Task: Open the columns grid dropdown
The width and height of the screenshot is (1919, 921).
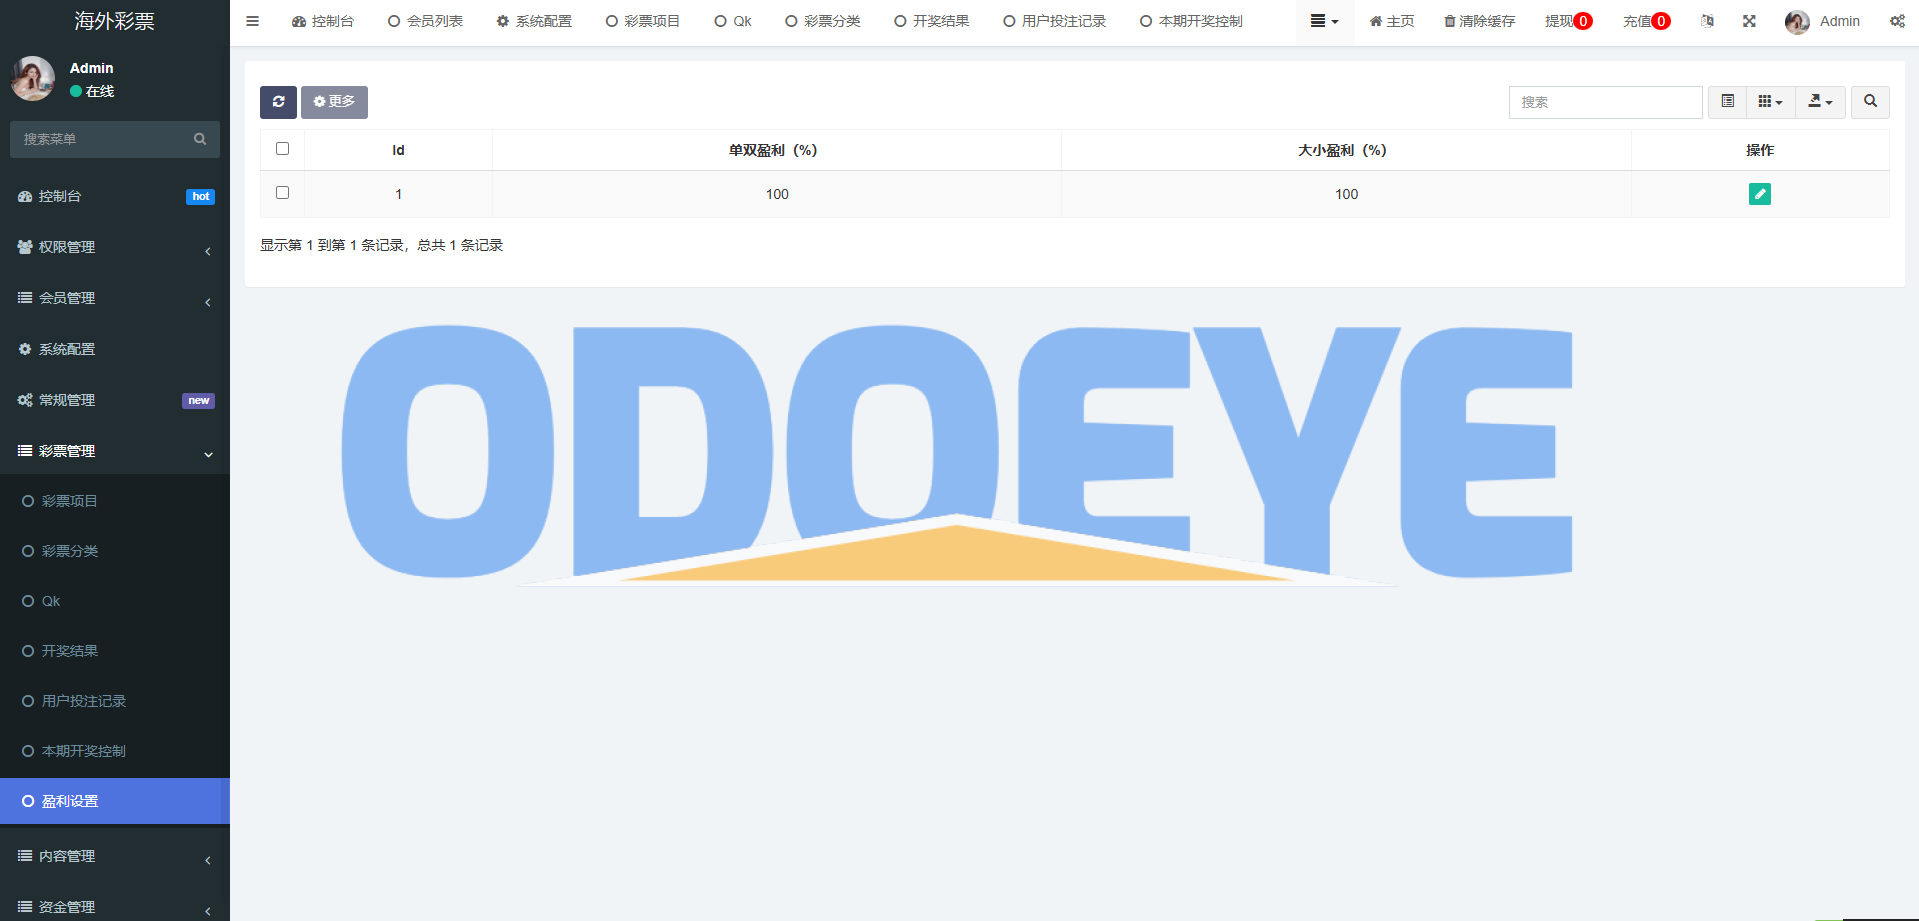Action: 1770,102
